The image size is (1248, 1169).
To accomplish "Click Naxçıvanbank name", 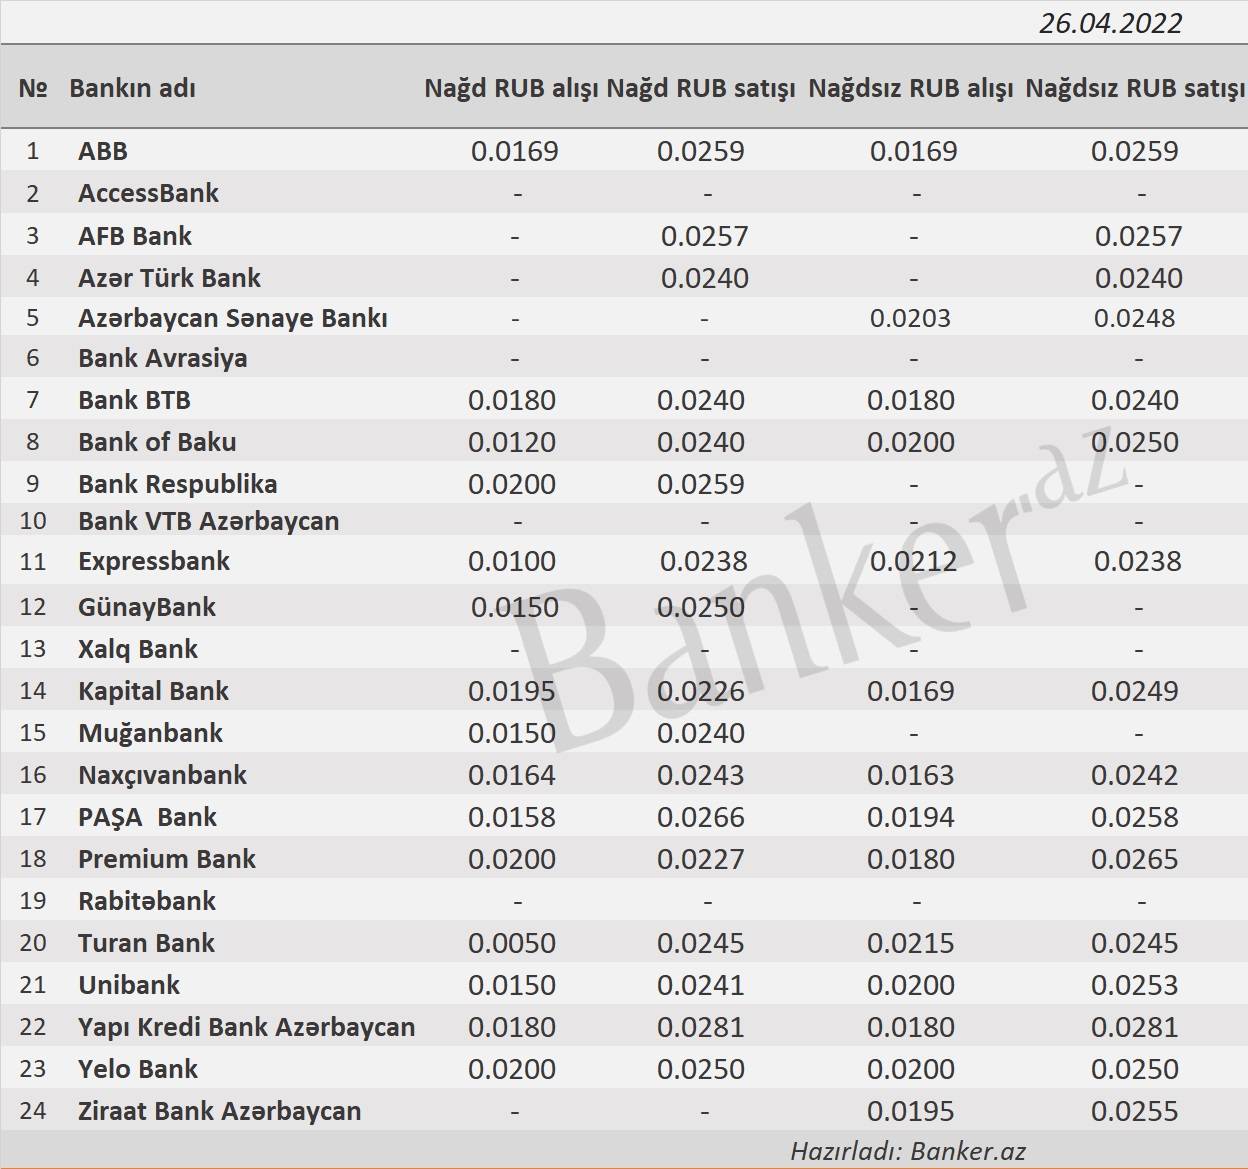I will (x=162, y=775).
